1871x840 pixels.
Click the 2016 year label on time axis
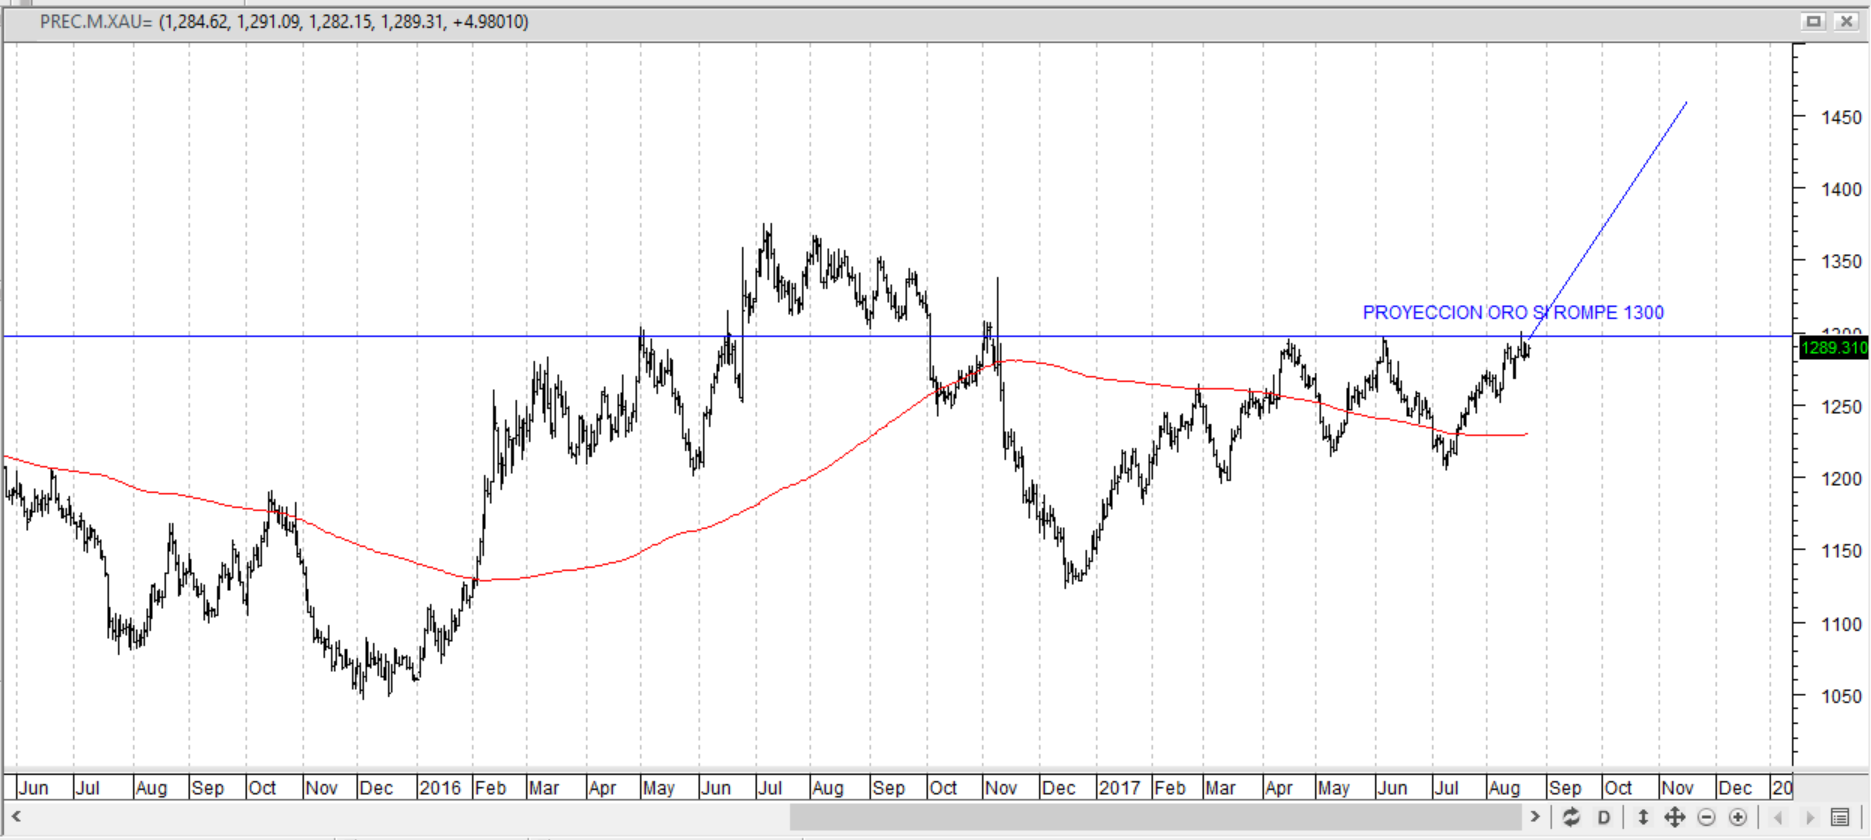click(x=440, y=788)
